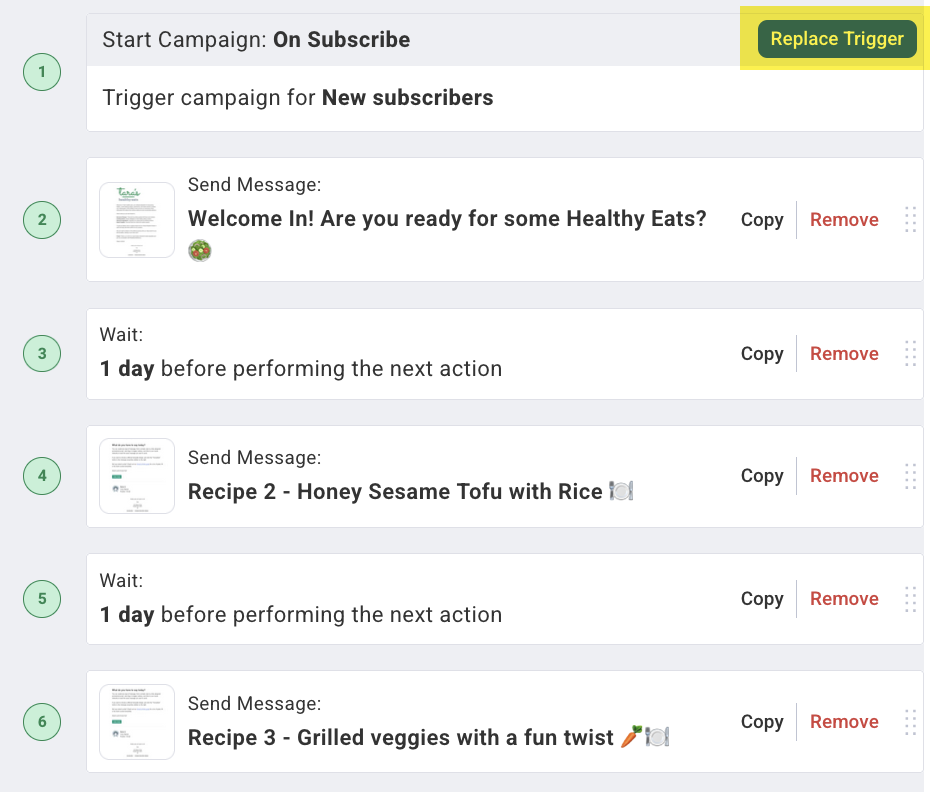This screenshot has height=792, width=944.
Task: Copy the first 1 day wait step
Action: [762, 354]
